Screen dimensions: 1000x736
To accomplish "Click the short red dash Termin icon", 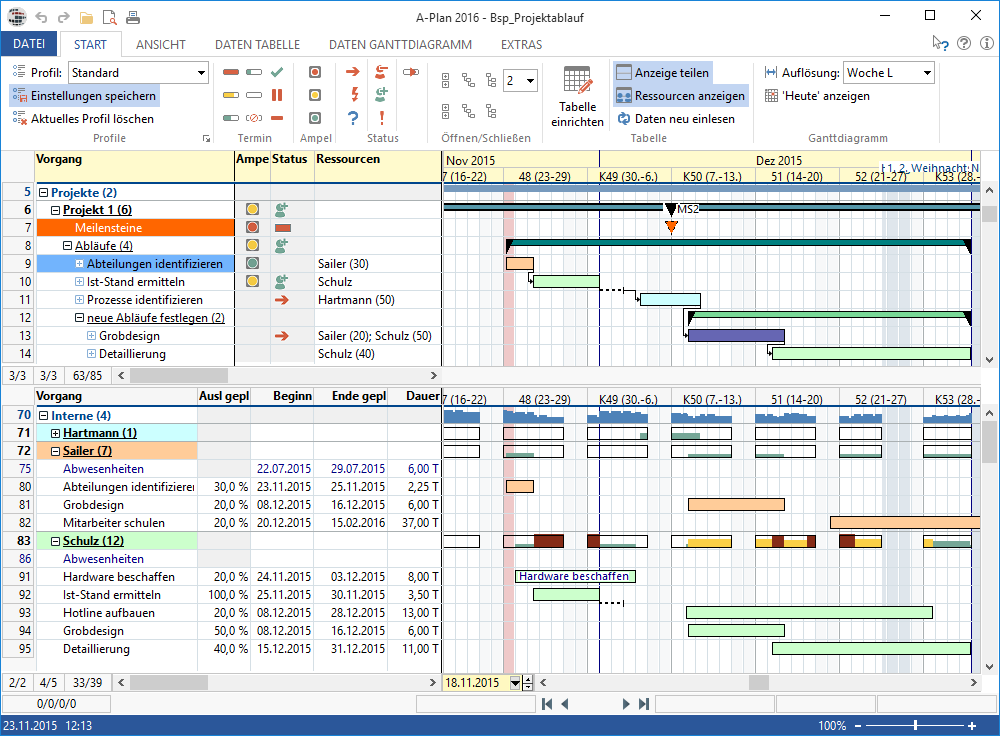I will tap(277, 118).
